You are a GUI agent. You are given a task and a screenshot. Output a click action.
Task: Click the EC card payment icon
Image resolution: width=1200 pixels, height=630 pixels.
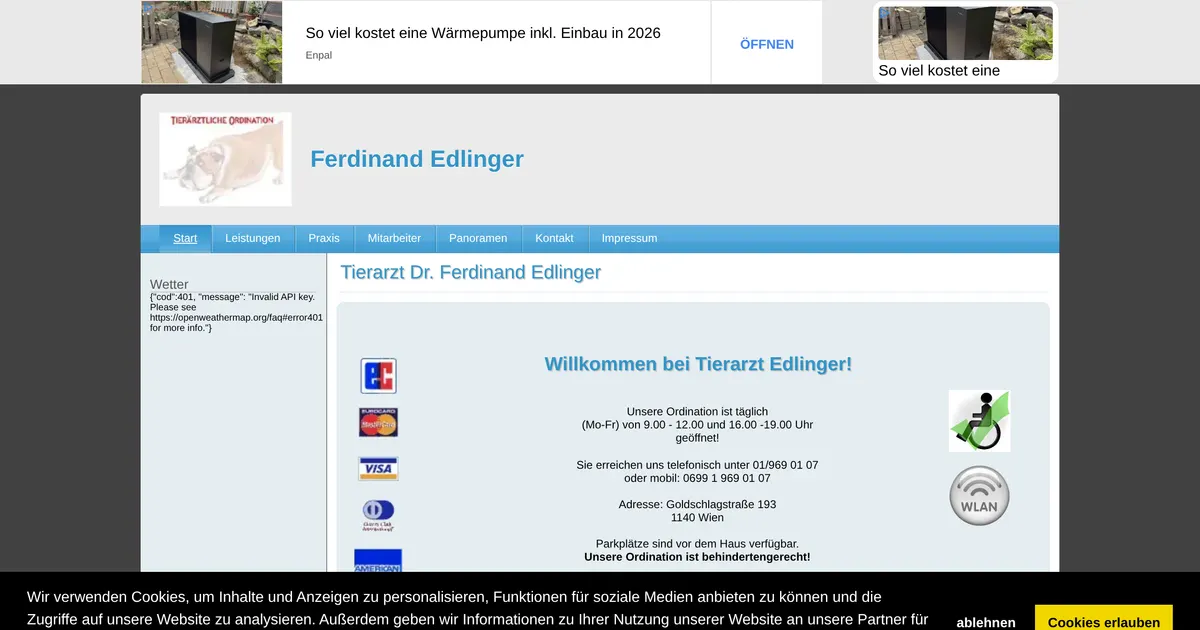click(x=378, y=375)
